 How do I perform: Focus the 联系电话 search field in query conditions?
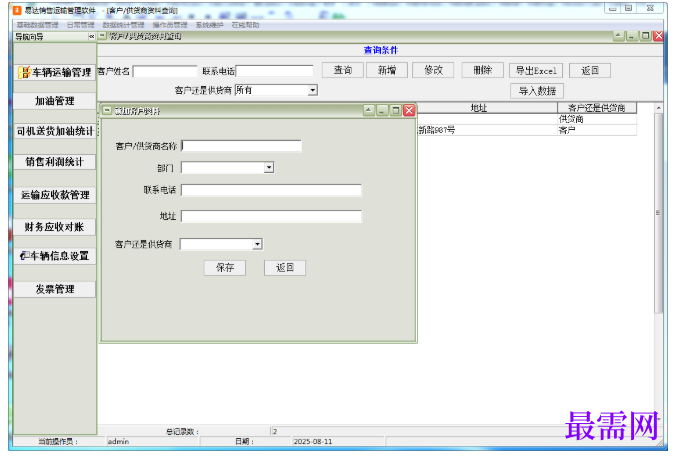[275, 71]
